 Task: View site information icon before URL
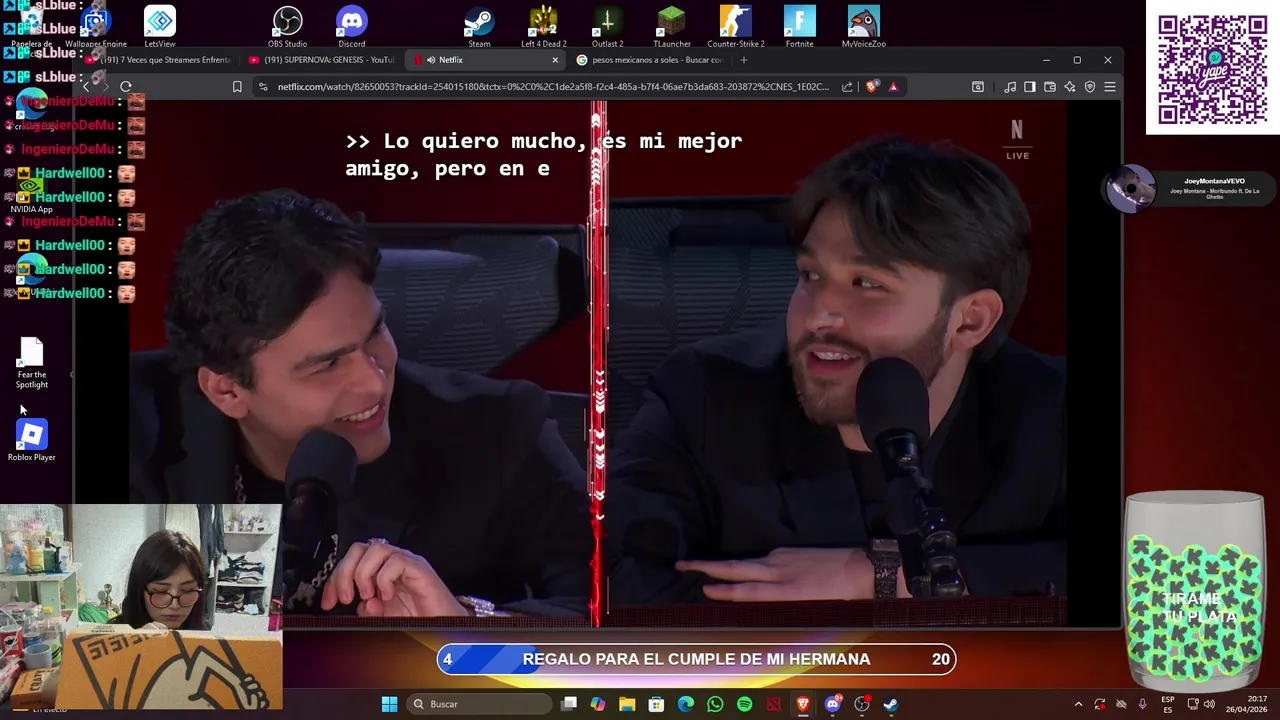point(263,87)
